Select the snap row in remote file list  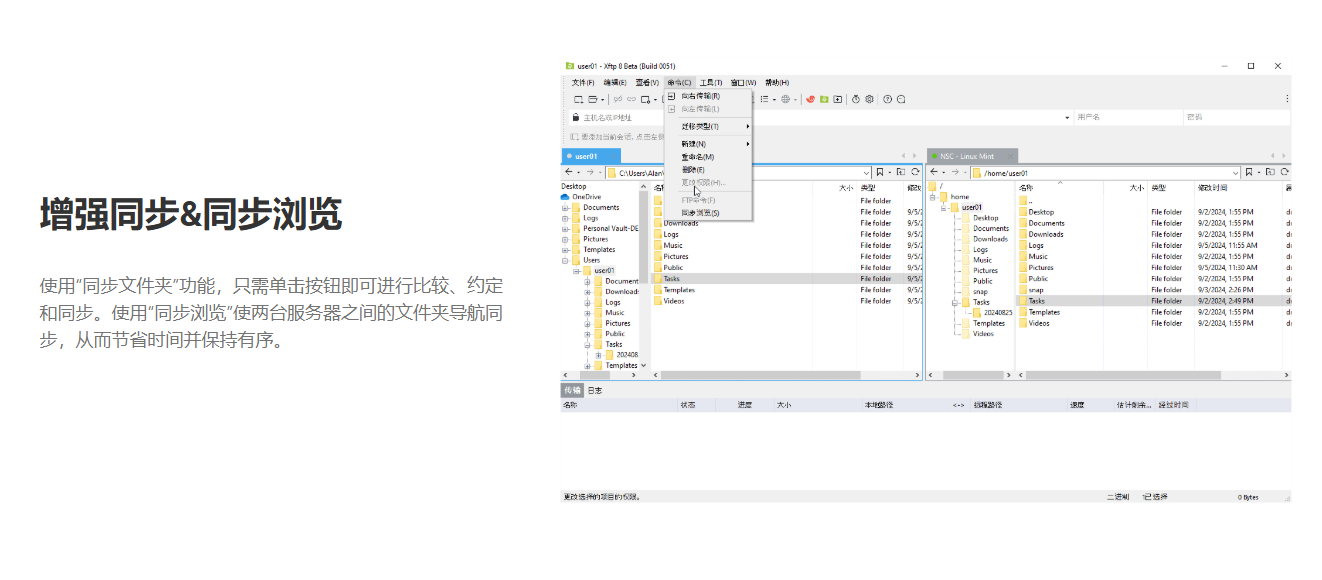point(1153,290)
